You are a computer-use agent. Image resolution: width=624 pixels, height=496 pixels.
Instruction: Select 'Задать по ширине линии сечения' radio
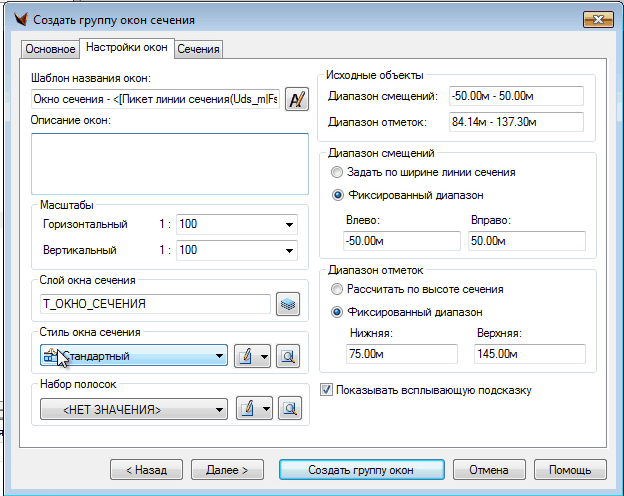pyautogui.click(x=336, y=172)
